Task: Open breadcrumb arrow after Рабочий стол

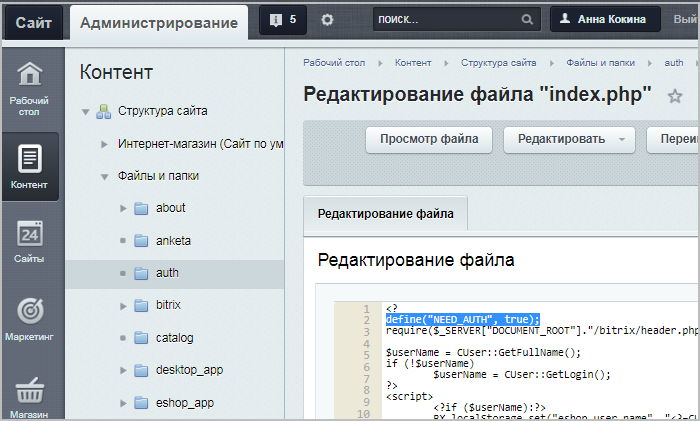Action: tap(380, 63)
